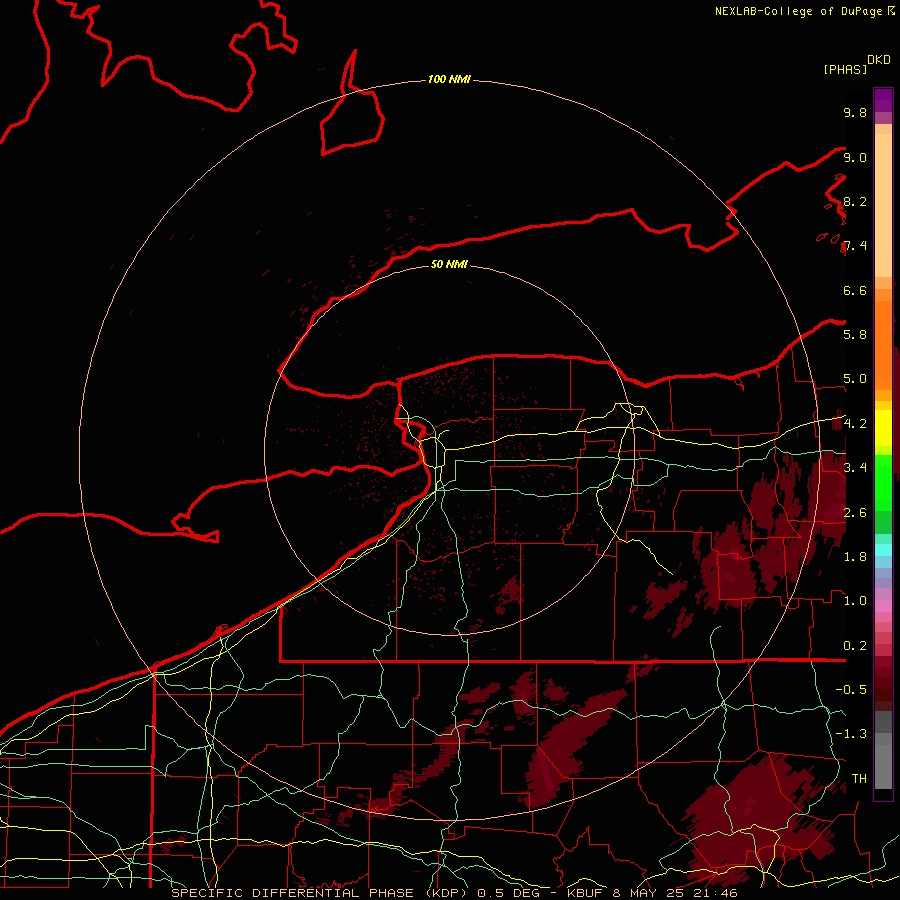Click the 5.8 value on the color scale

pyautogui.click(x=855, y=334)
